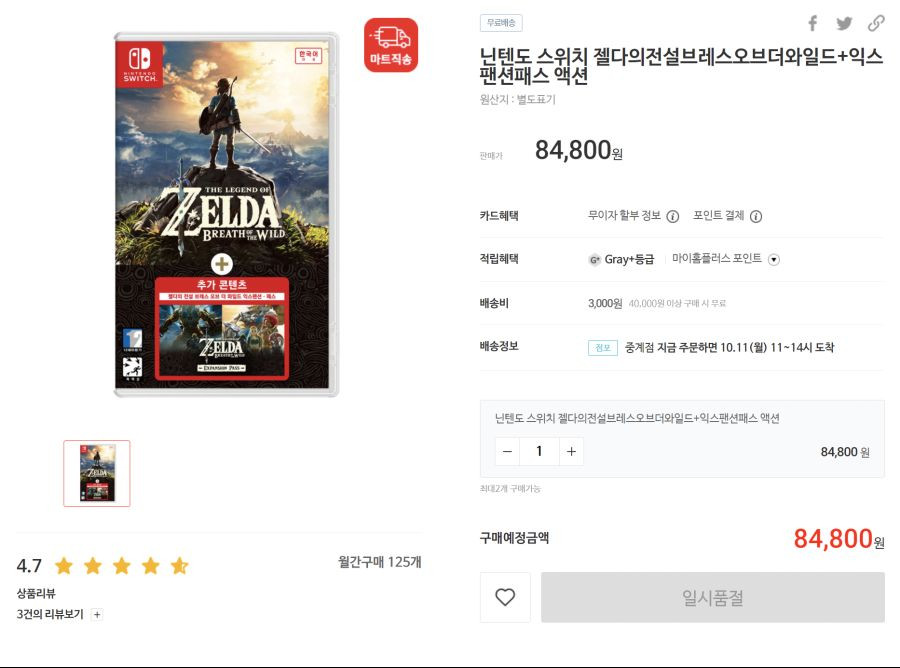This screenshot has width=900, height=668.
Task: Increase quantity with plus button
Action: pos(571,451)
